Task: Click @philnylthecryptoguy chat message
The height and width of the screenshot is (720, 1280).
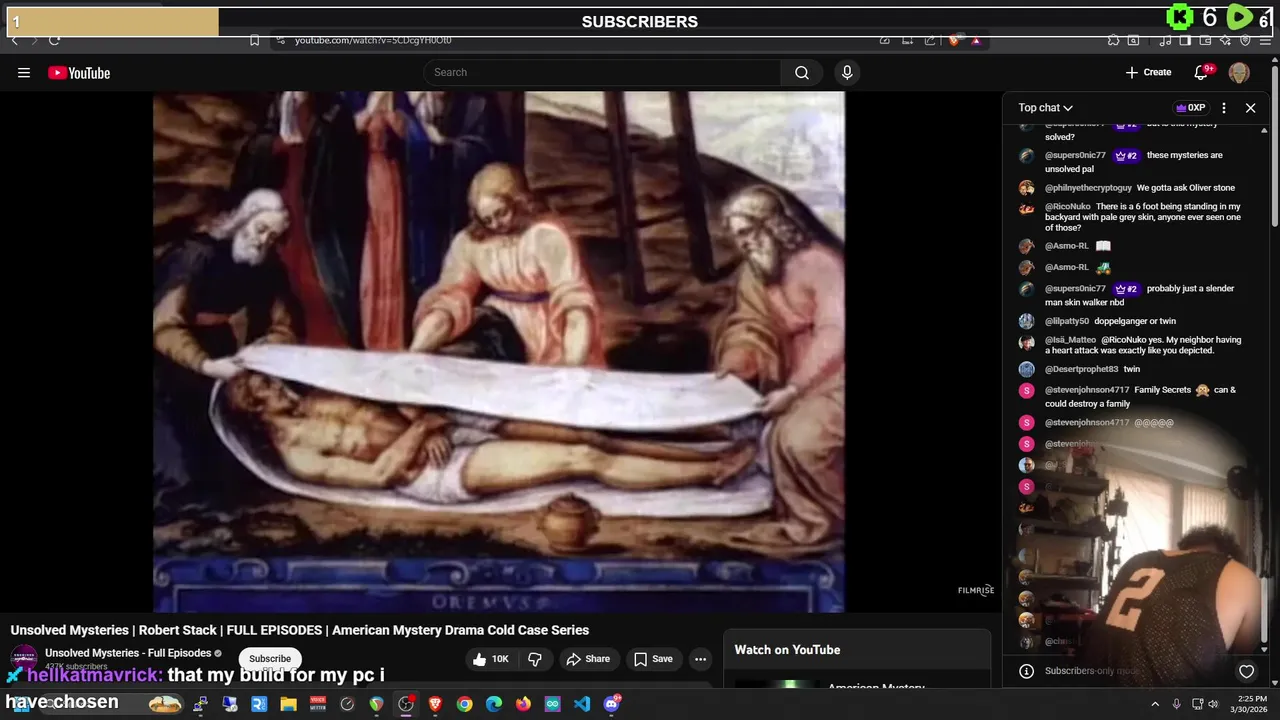Action: (1140, 188)
